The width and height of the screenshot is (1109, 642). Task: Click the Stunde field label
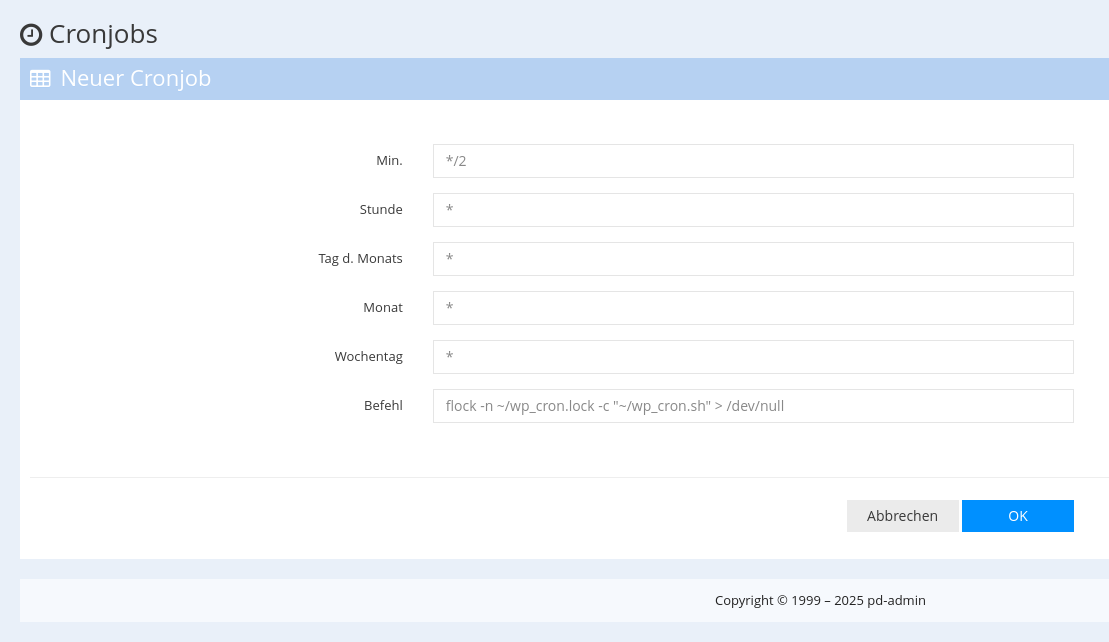coord(380,209)
